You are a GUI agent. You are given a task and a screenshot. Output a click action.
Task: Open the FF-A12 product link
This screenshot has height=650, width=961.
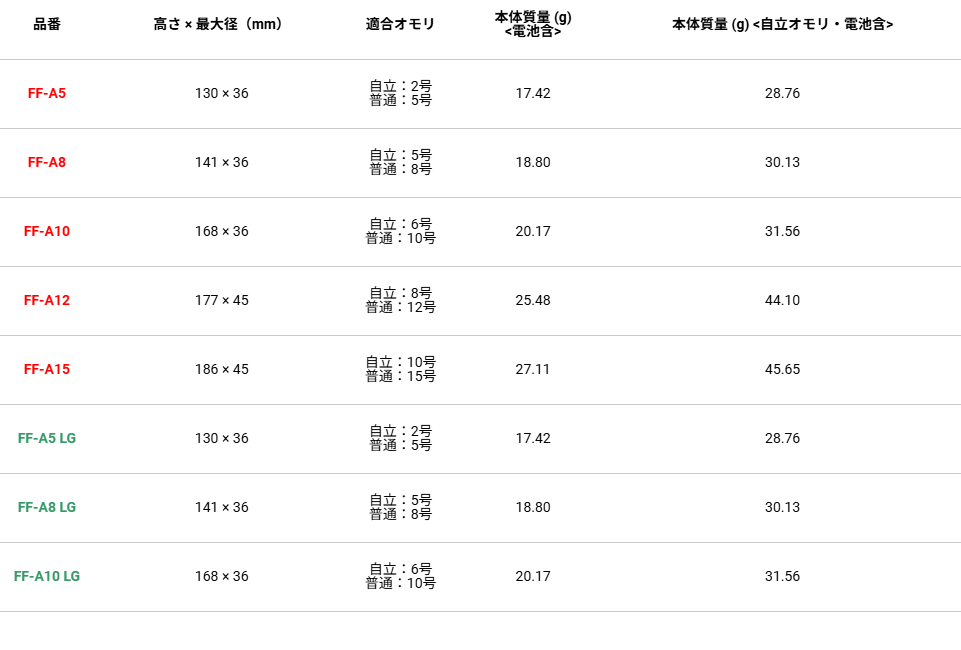coord(47,300)
